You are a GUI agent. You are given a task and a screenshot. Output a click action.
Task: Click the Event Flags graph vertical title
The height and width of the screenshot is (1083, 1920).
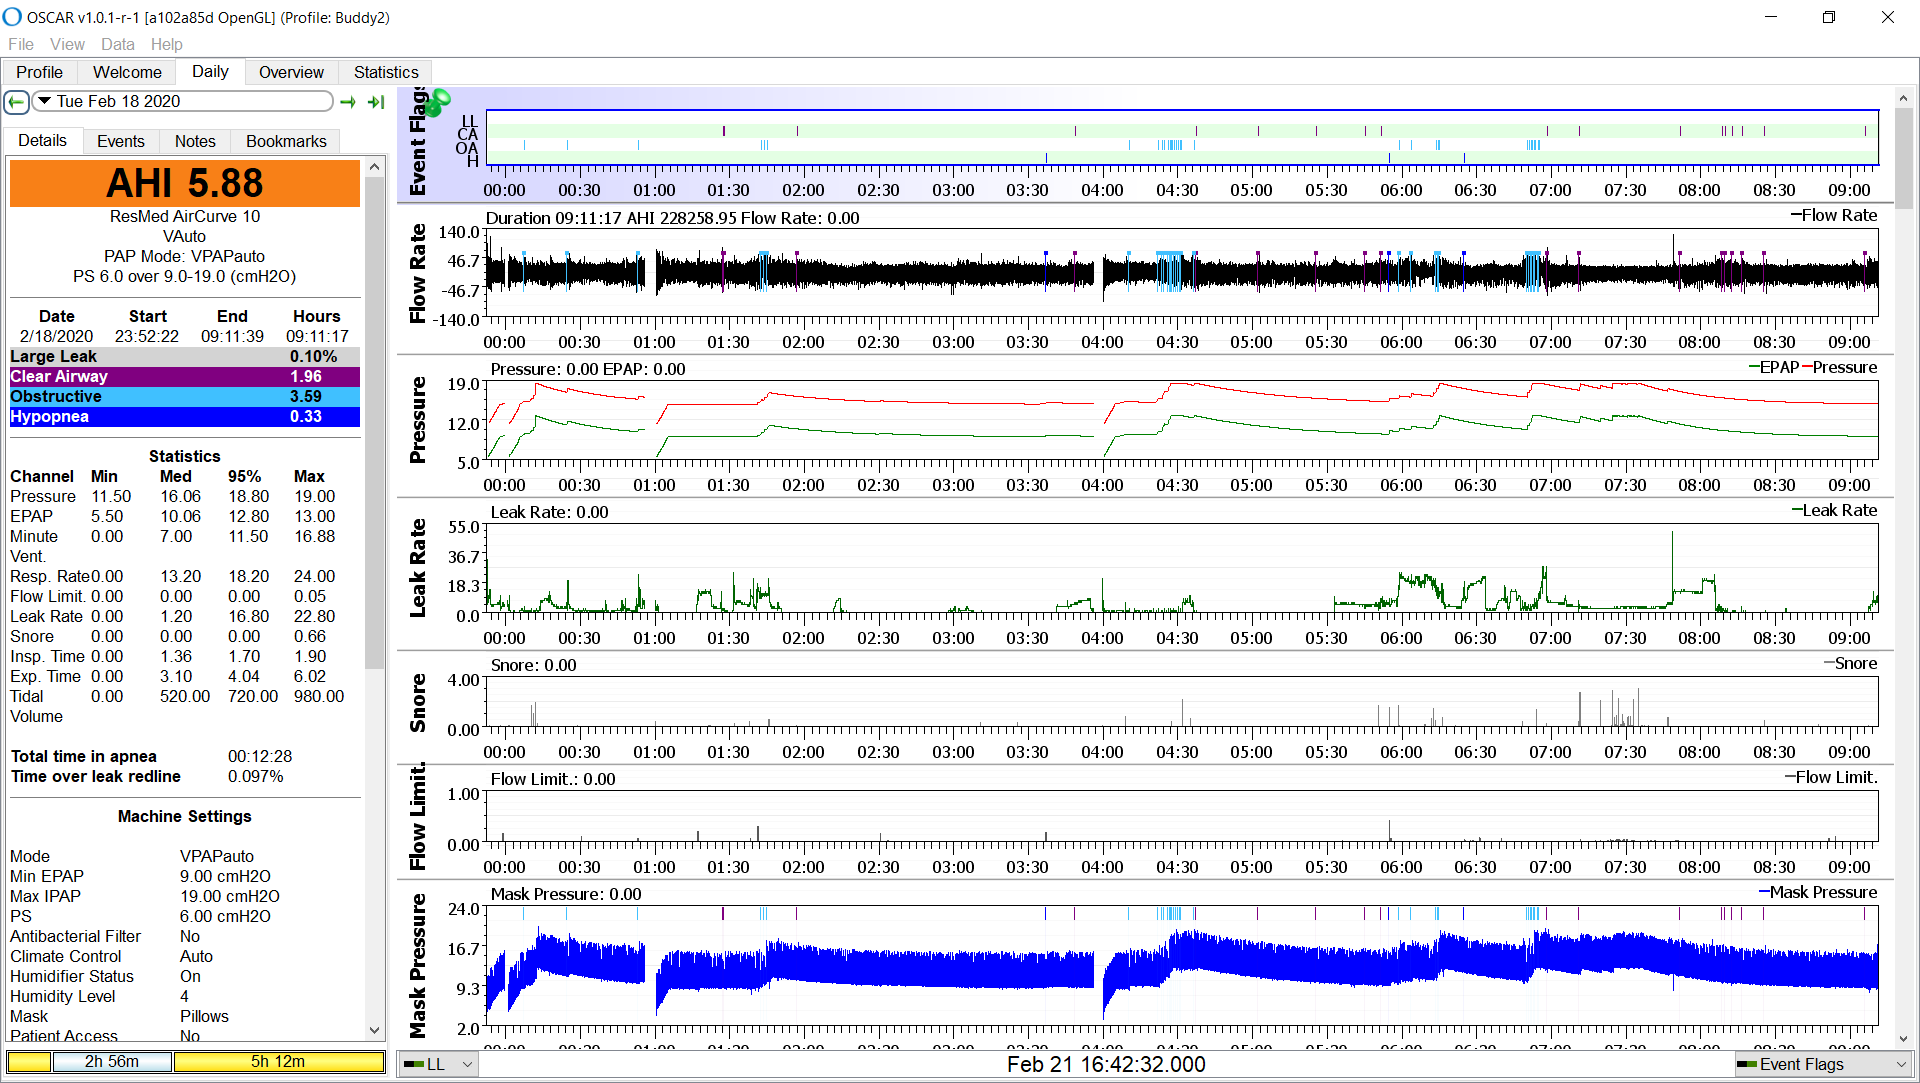(418, 142)
